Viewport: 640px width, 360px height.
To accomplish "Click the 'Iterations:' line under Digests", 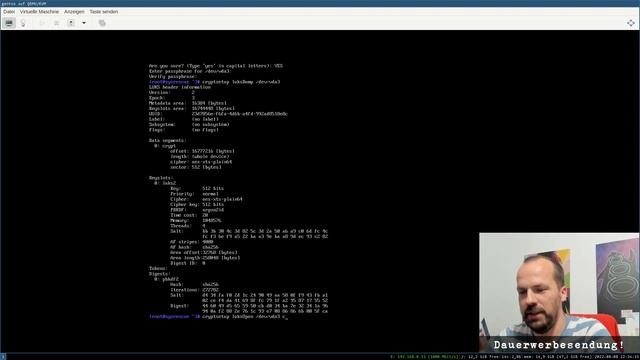I will coord(194,290).
